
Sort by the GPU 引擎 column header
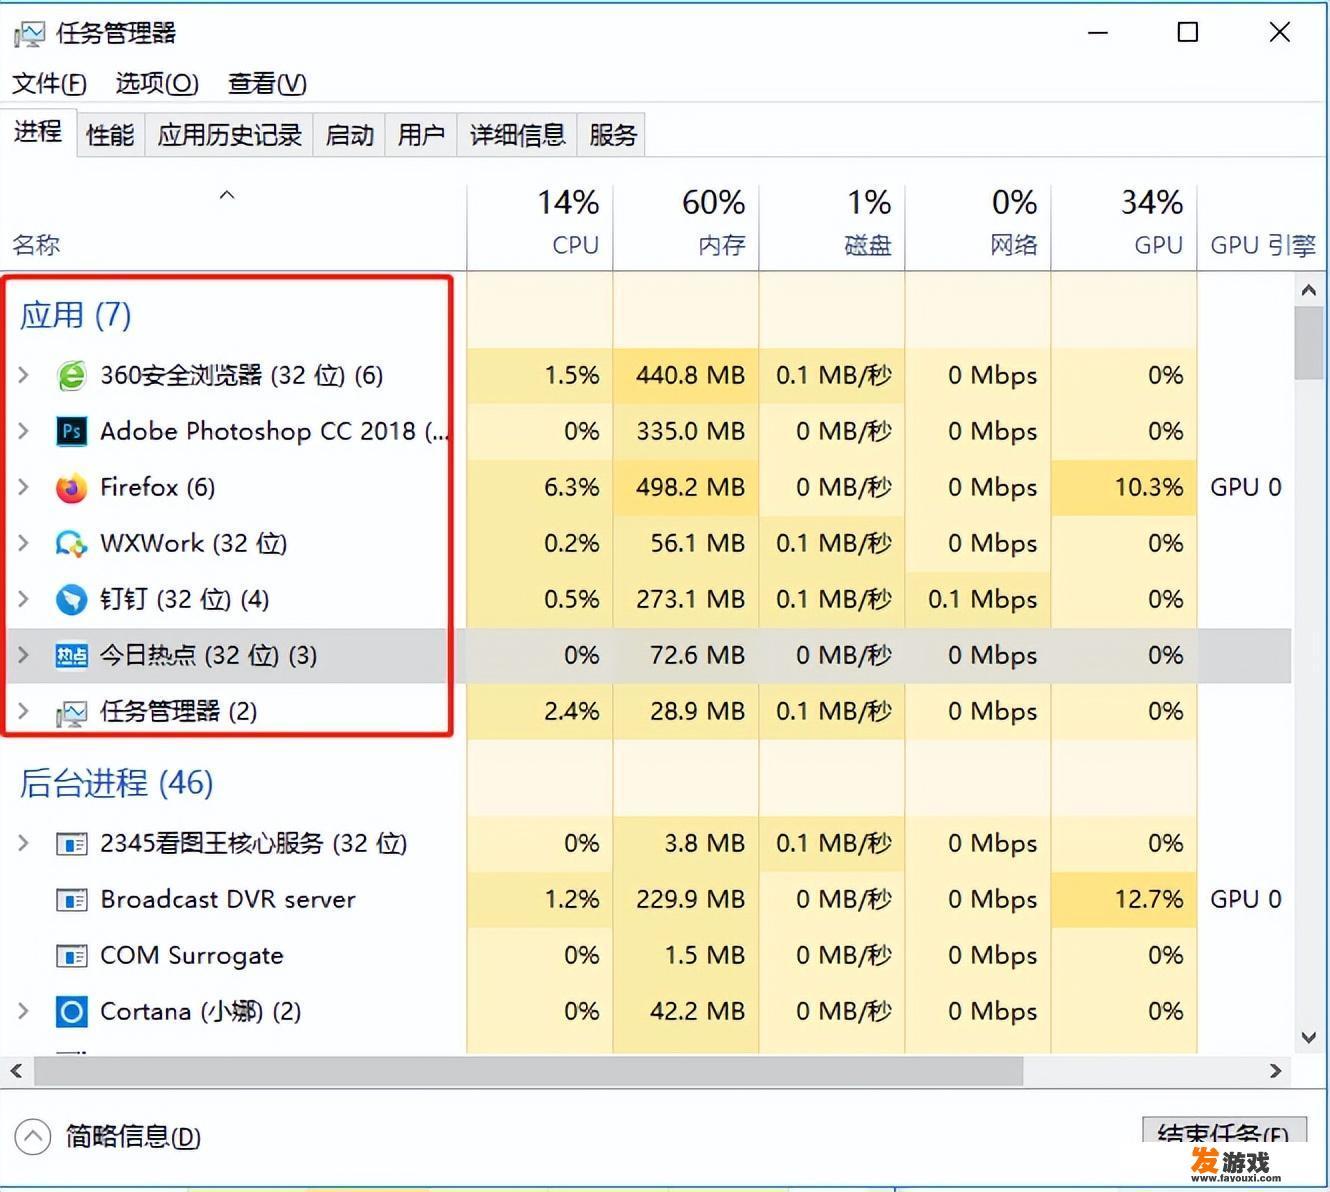click(1261, 228)
